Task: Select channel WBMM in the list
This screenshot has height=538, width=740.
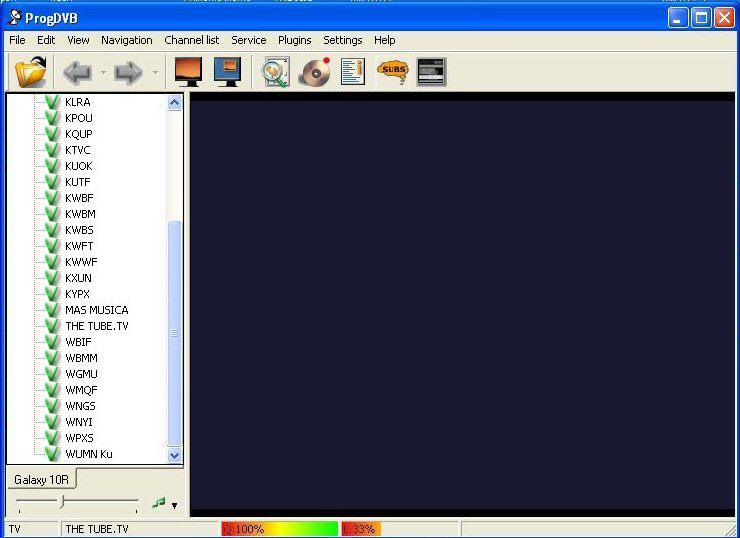Action: (81, 358)
